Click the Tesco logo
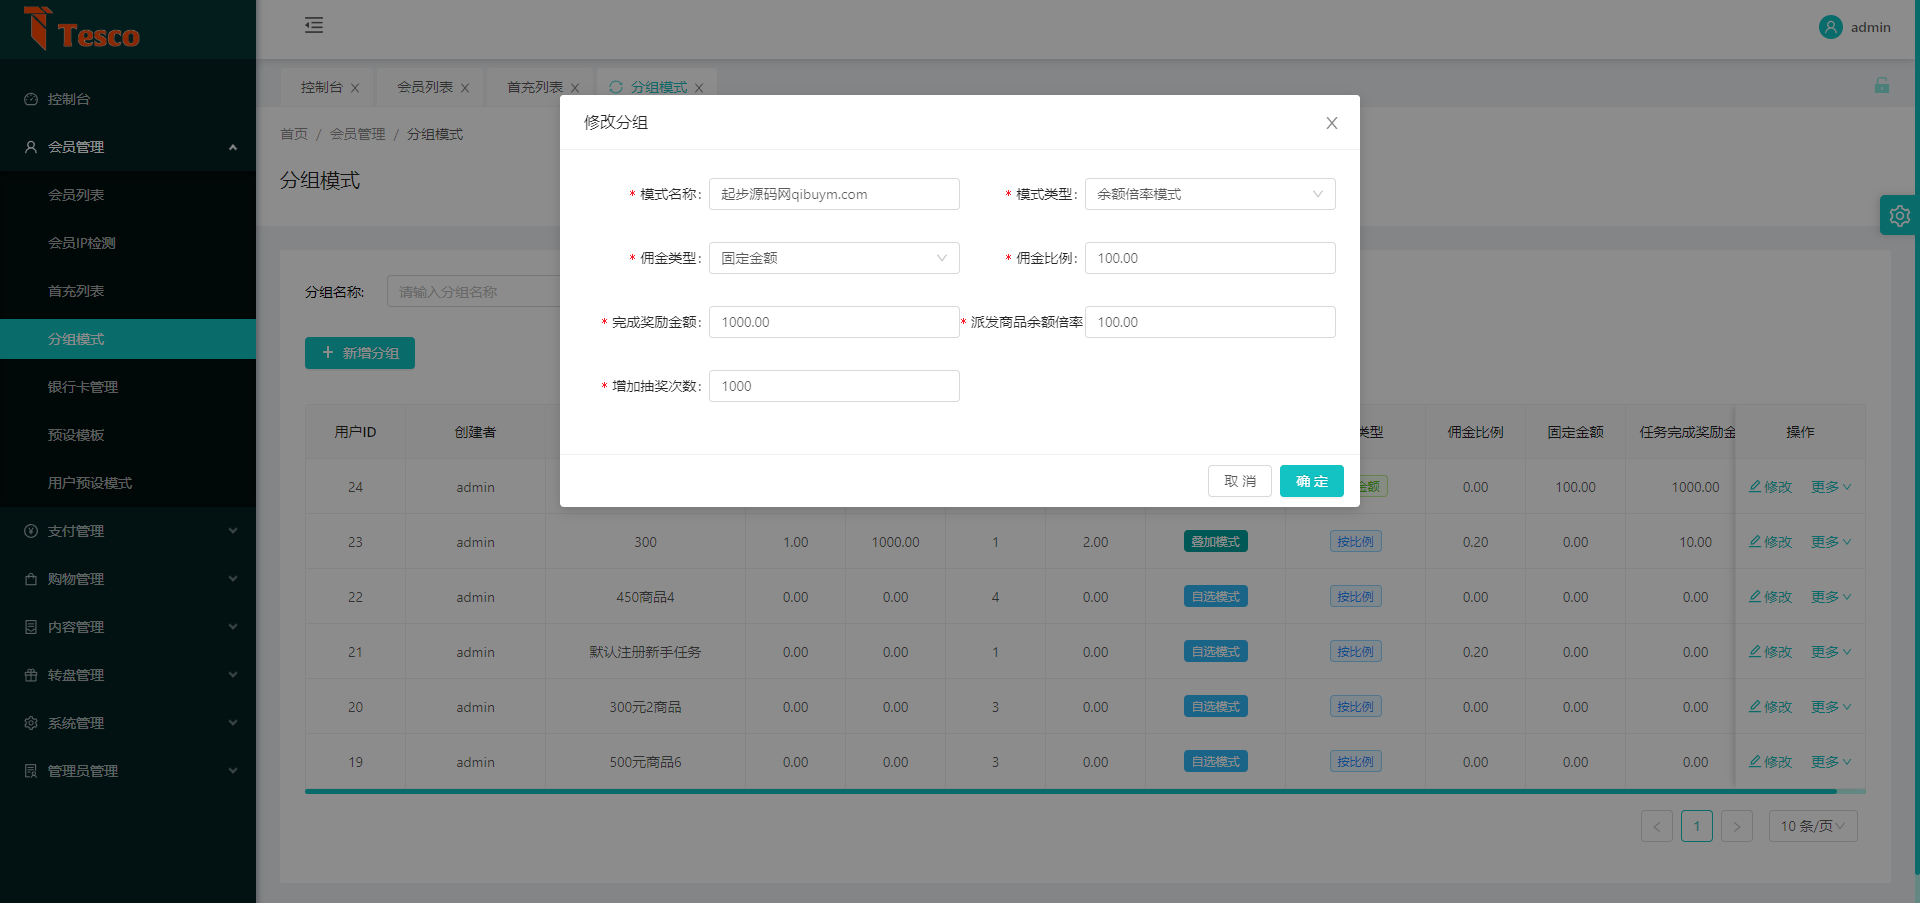1920x903 pixels. [82, 29]
